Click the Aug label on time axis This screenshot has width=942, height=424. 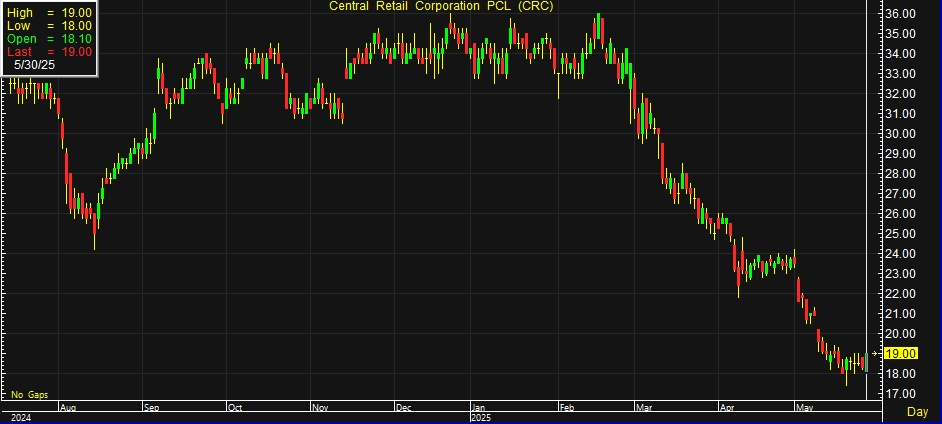coord(68,408)
